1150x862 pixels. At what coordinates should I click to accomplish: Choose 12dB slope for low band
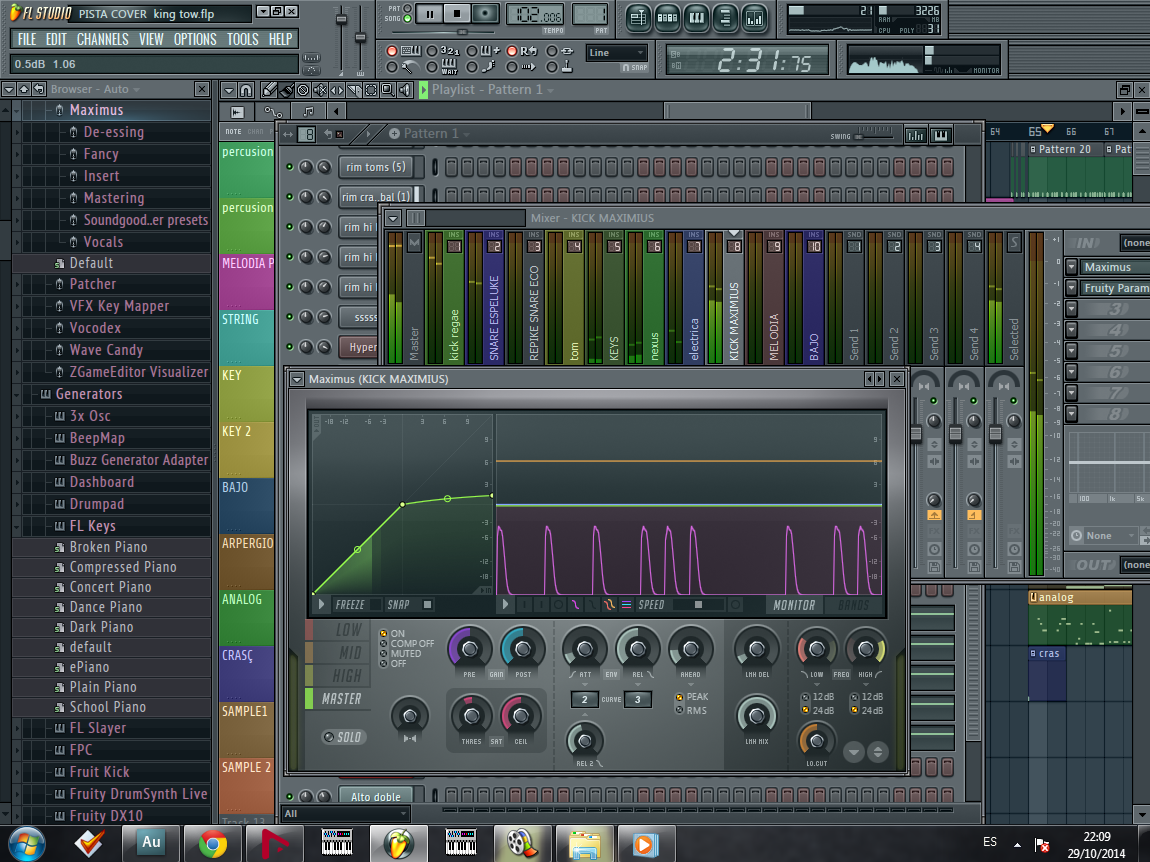coord(805,697)
